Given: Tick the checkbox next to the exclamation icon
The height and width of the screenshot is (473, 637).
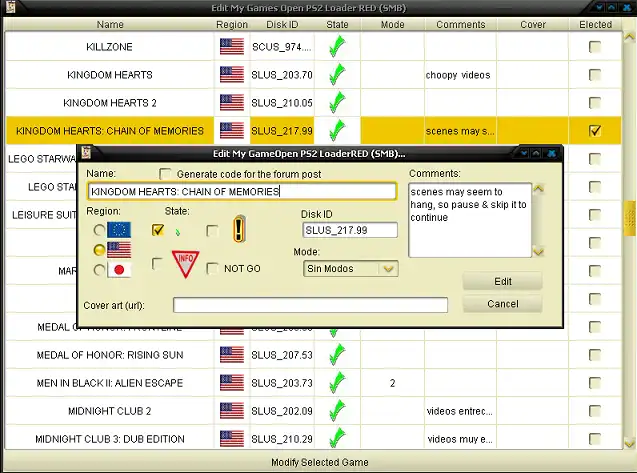Looking at the screenshot, I should (212, 231).
